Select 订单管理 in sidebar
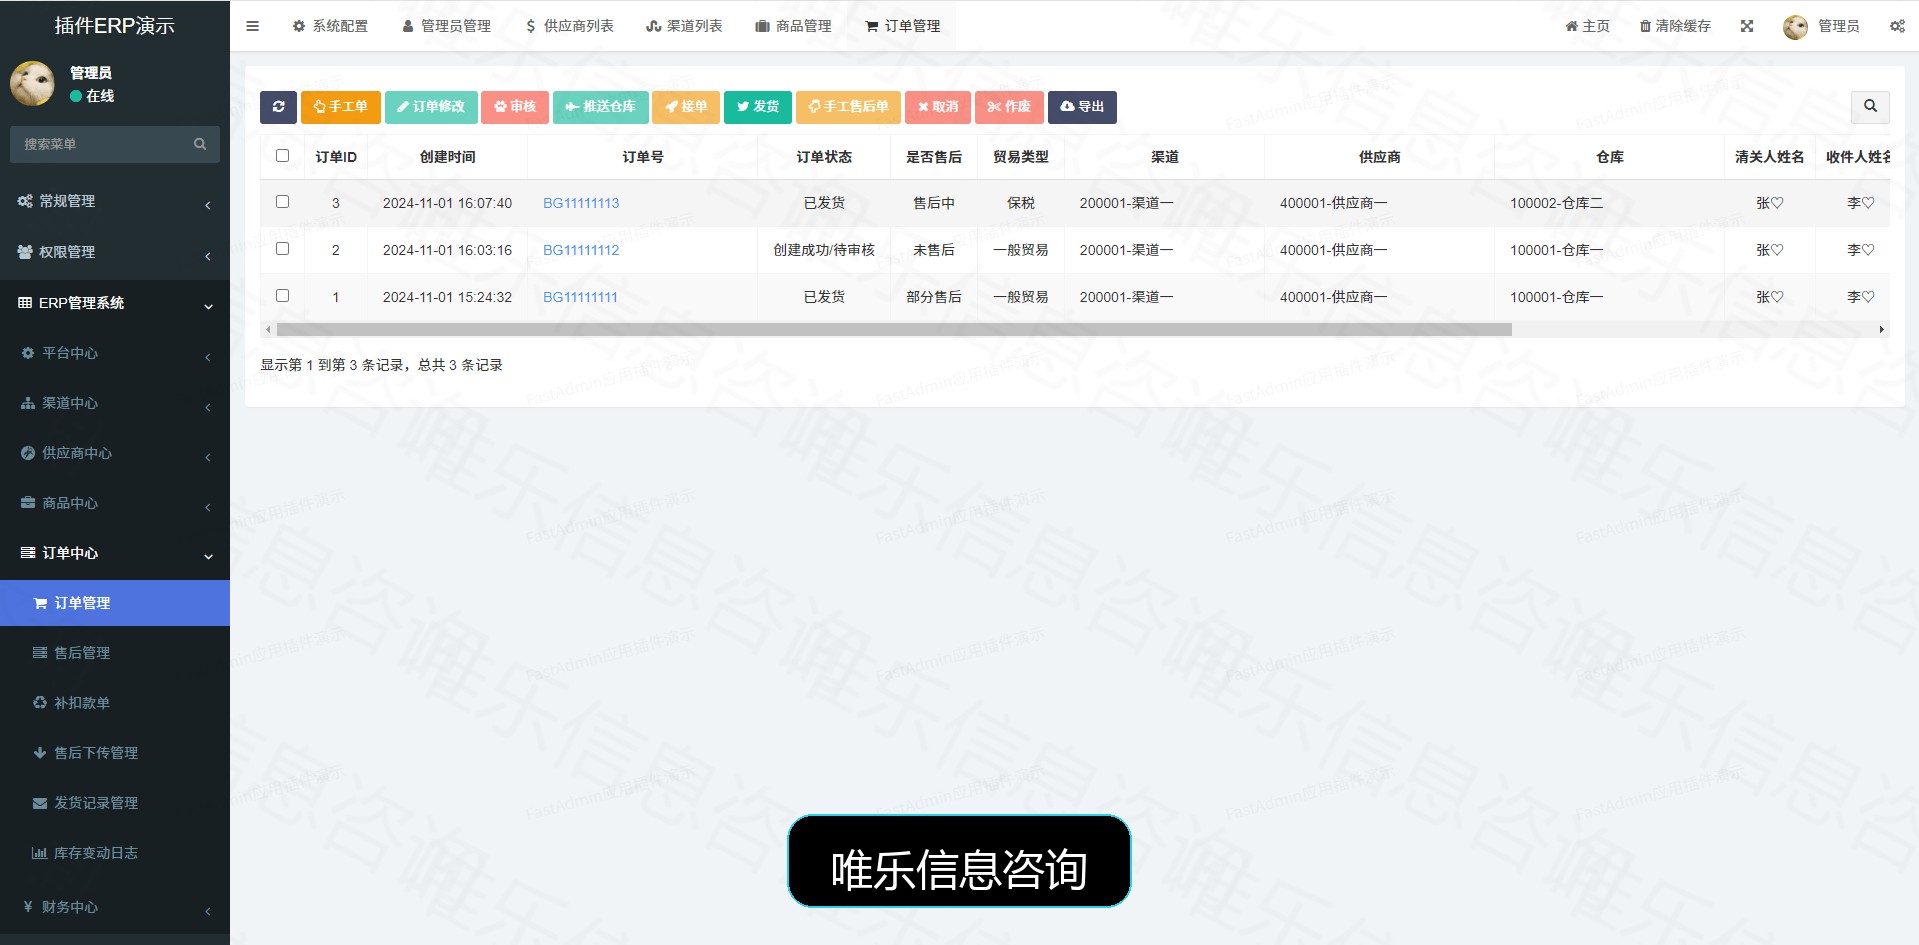The image size is (1919, 945). click(115, 603)
